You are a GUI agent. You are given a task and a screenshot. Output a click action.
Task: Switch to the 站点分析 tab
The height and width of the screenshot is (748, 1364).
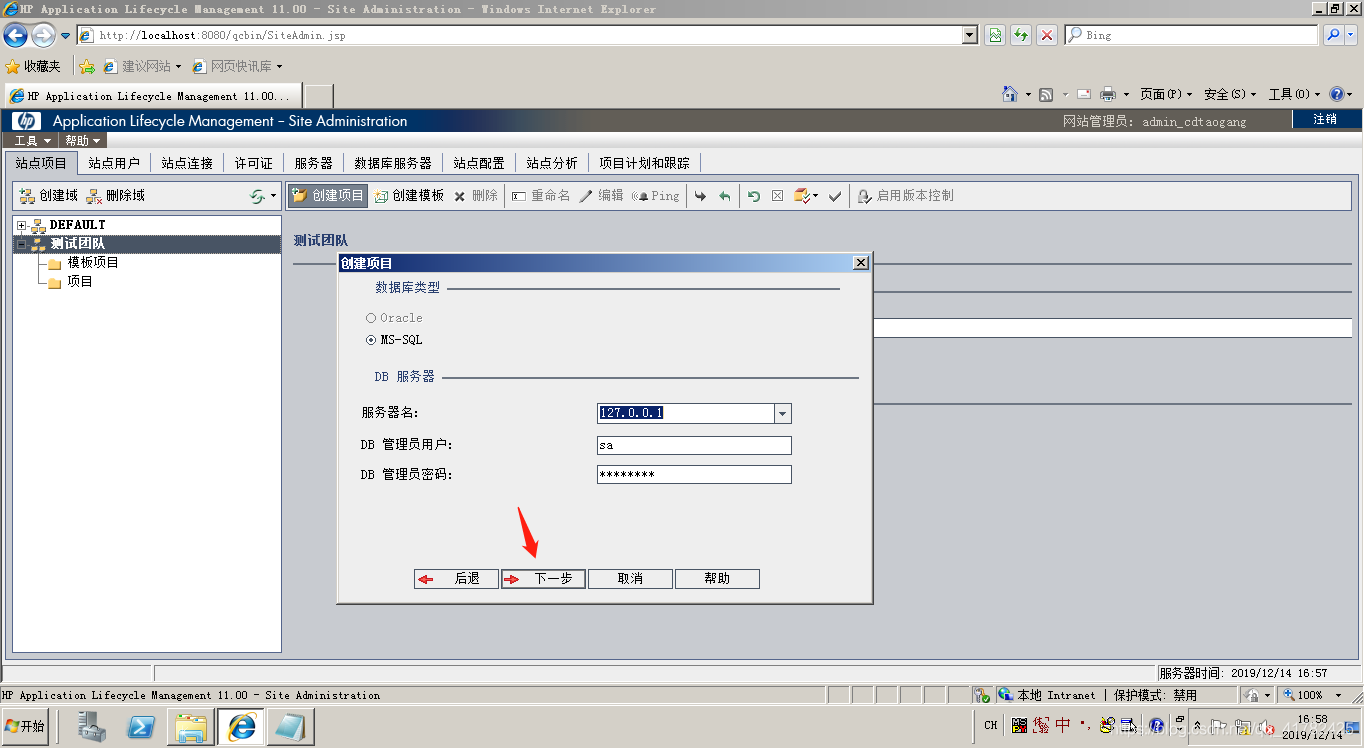[x=552, y=163]
